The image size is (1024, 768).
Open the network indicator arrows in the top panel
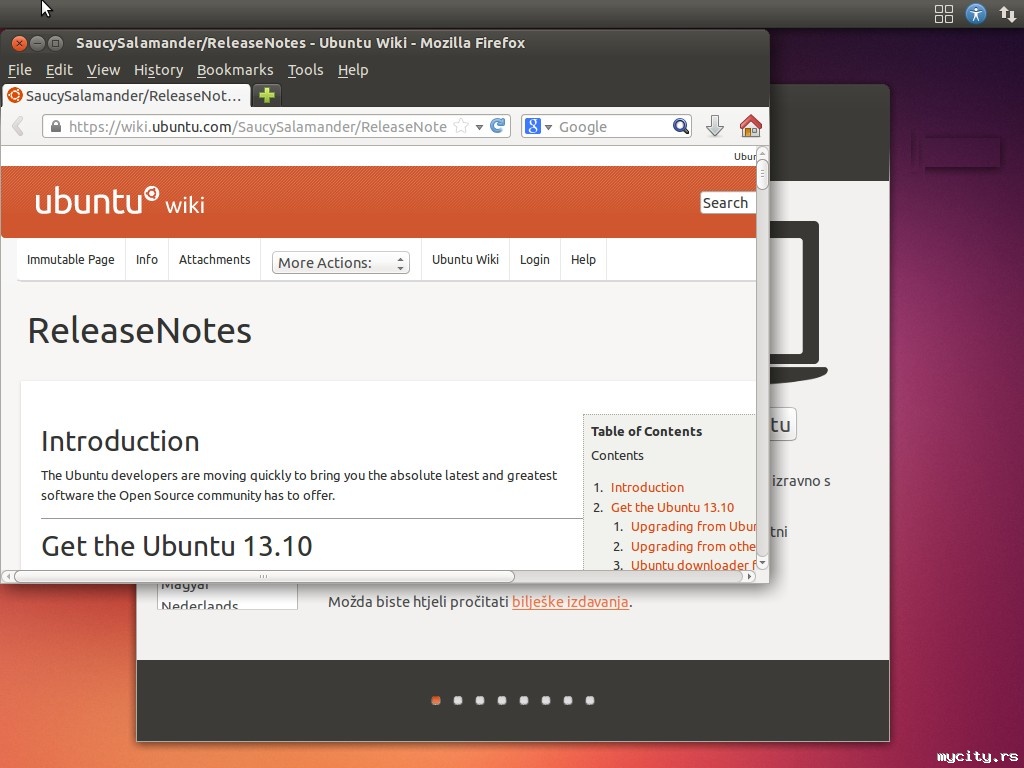point(1008,14)
